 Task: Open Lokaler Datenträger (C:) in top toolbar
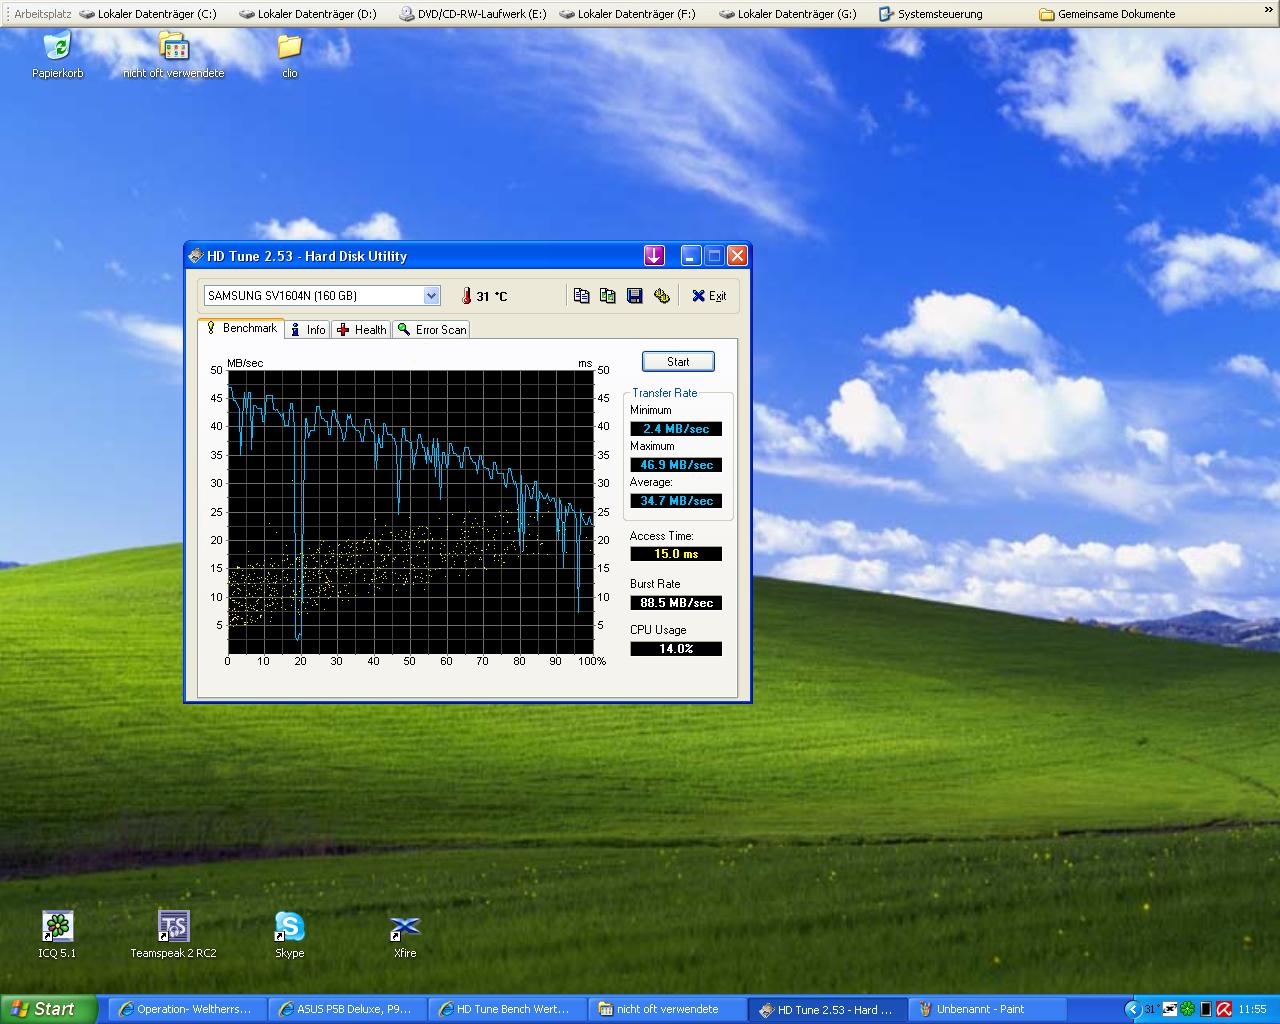point(147,14)
